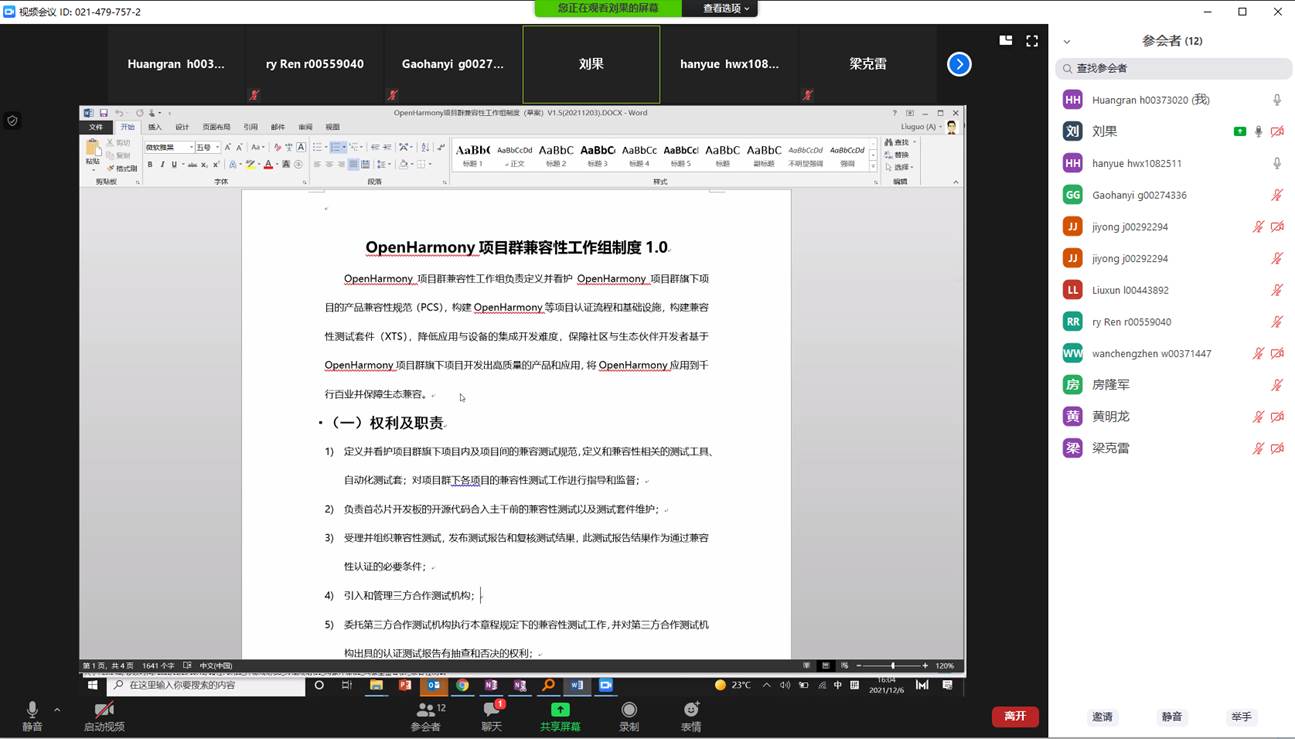1295x739 pixels.
Task: Switch to the 视图 View tab in Word
Action: pyautogui.click(x=333, y=127)
